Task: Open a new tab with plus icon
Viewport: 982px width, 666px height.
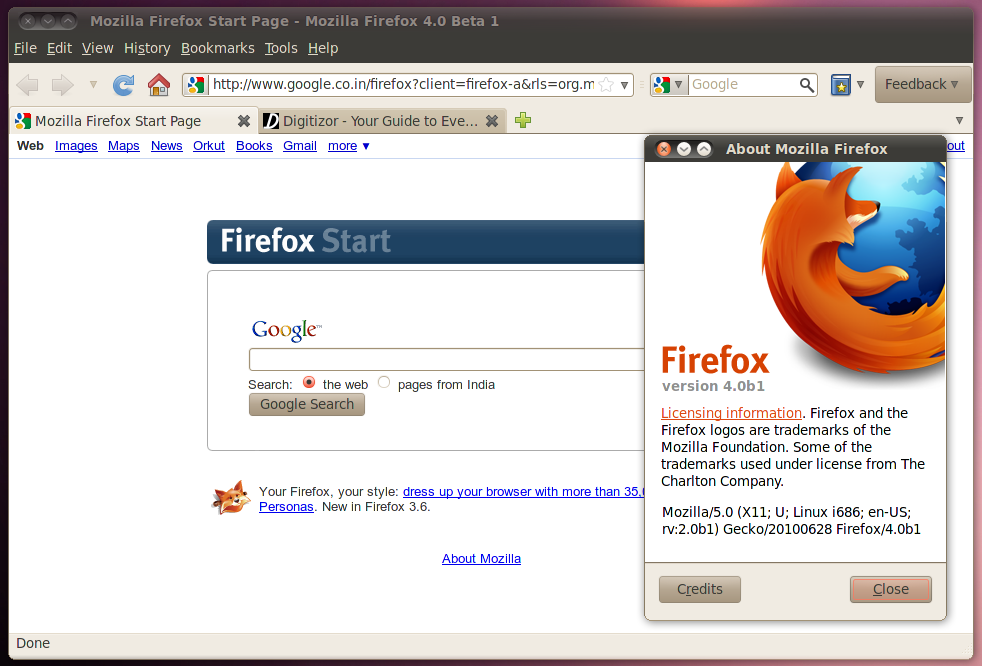Action: click(x=522, y=121)
